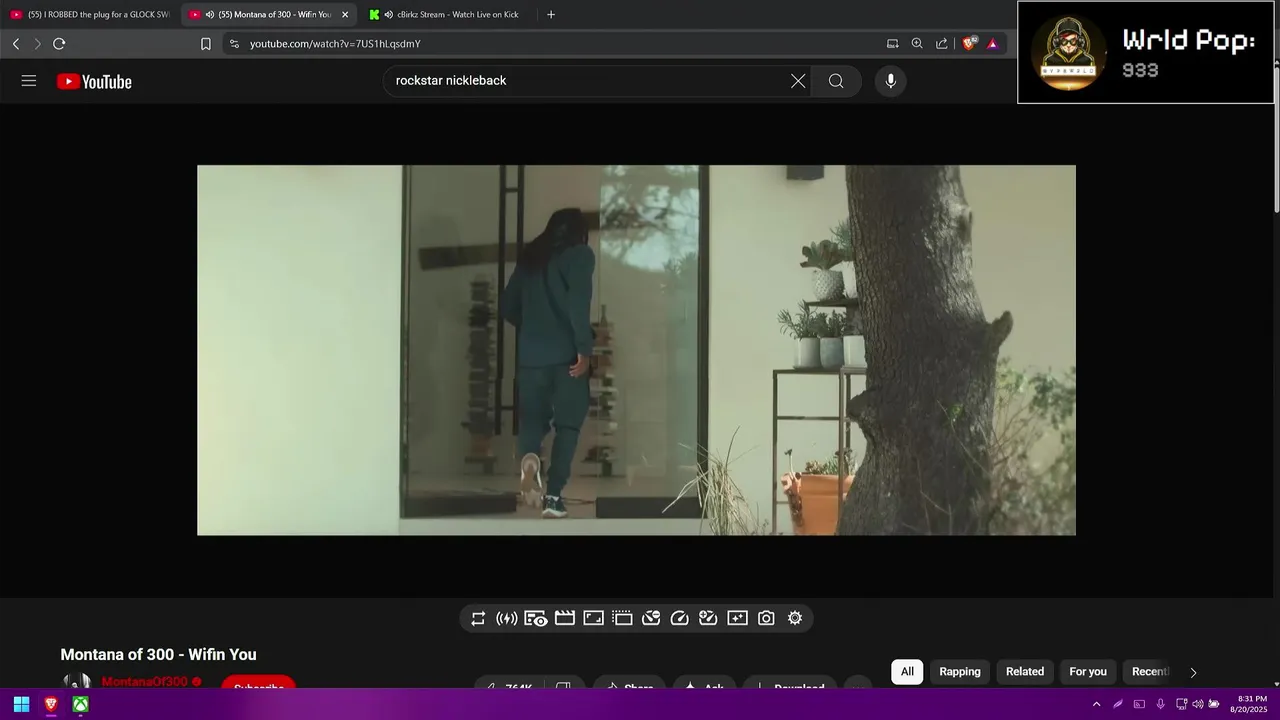
Task: Close the Montana of 300 browser tab
Action: [345, 15]
